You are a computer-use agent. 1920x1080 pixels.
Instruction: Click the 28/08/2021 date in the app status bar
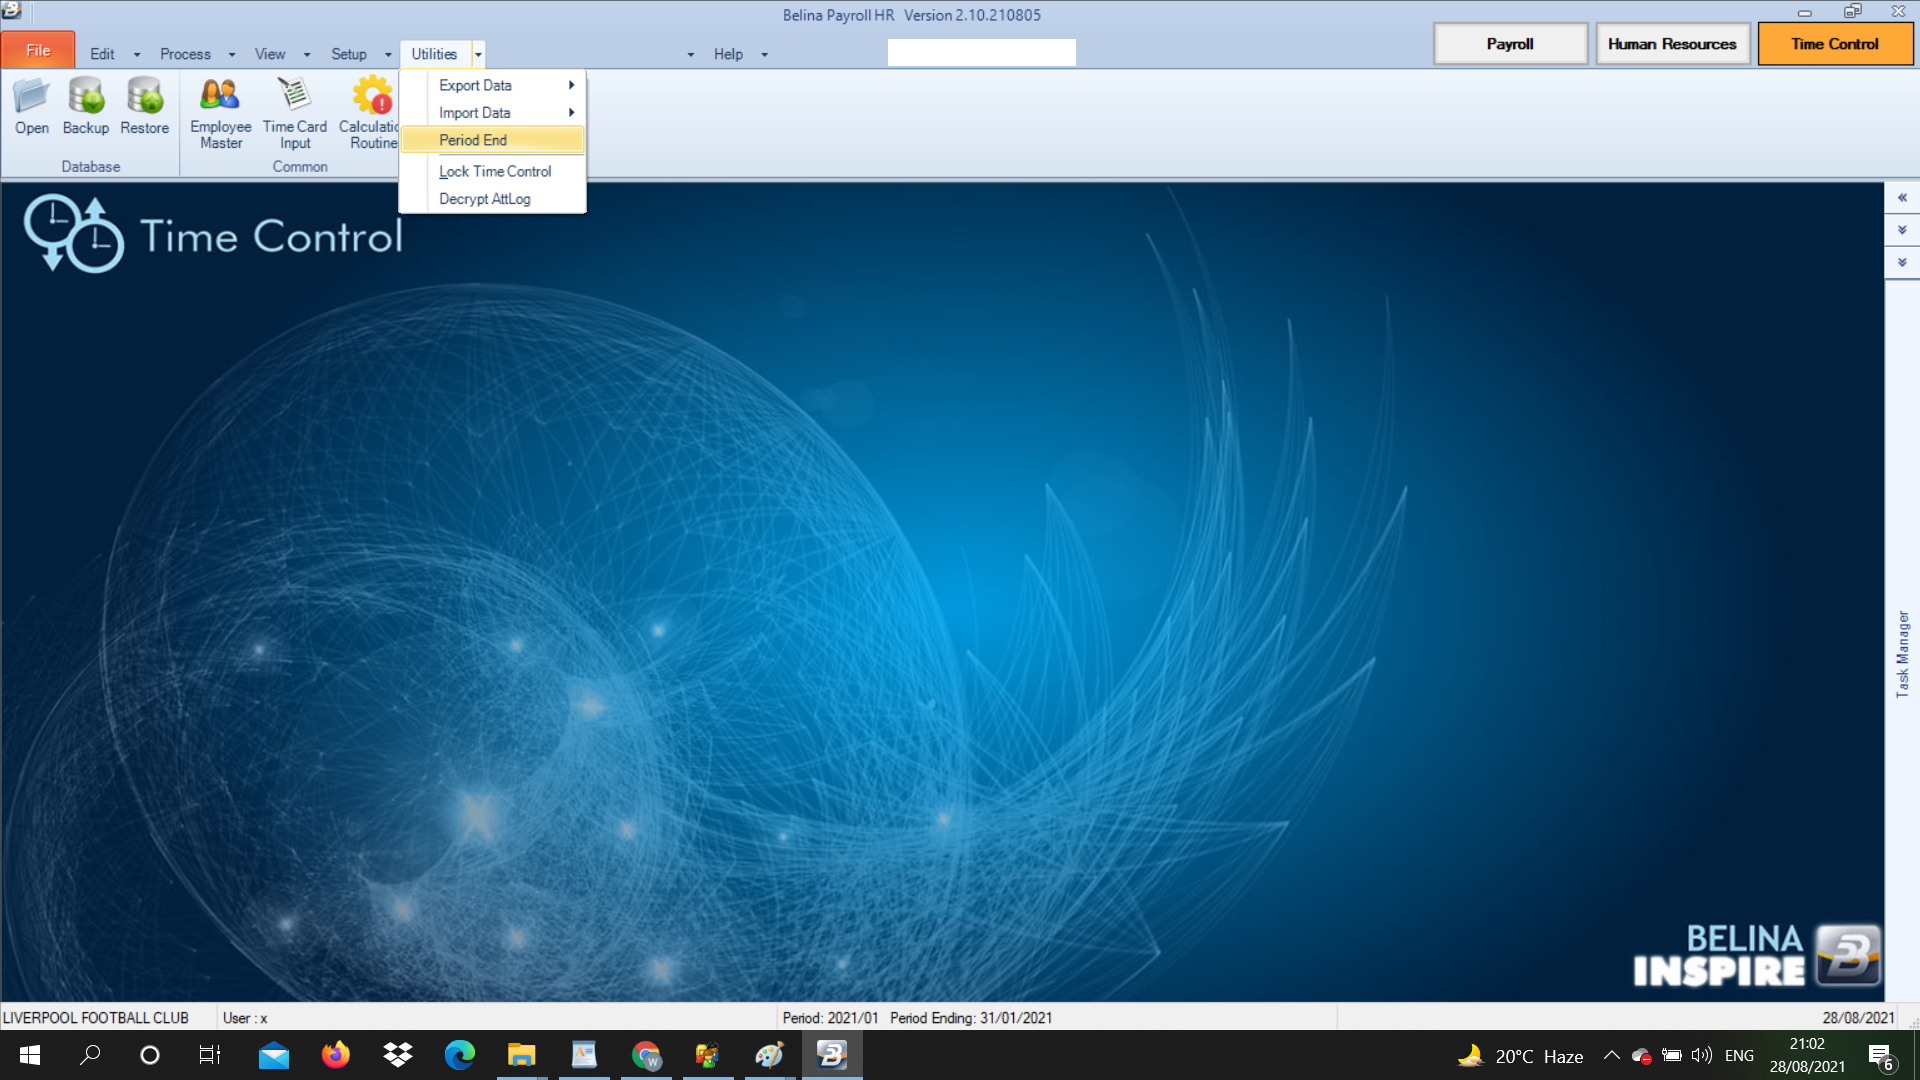tap(1858, 1018)
